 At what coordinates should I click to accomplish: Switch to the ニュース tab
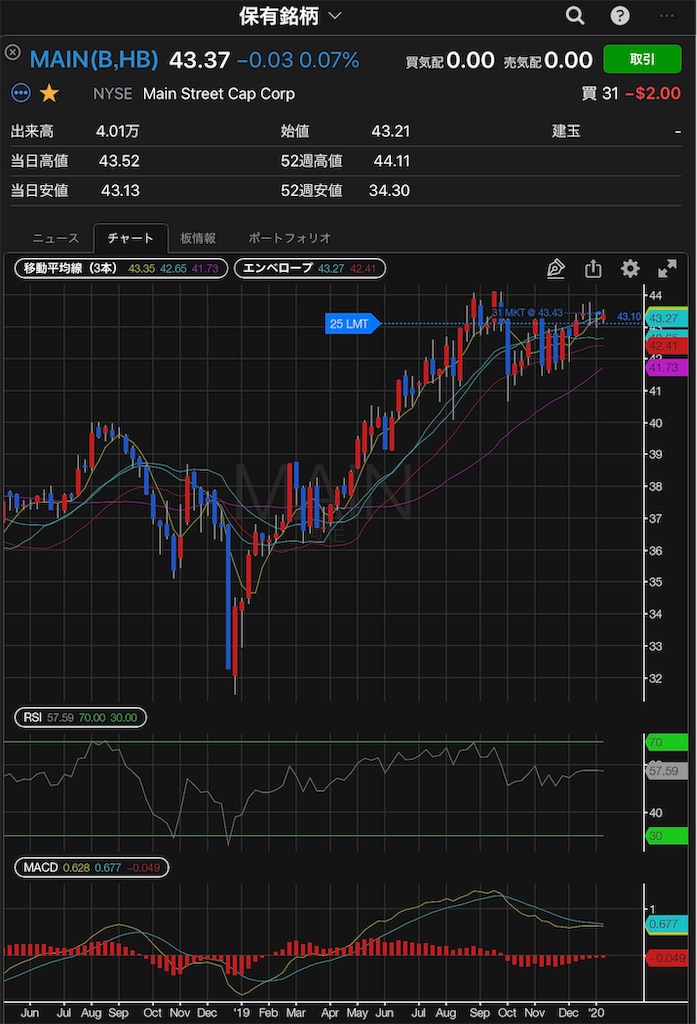(x=56, y=238)
